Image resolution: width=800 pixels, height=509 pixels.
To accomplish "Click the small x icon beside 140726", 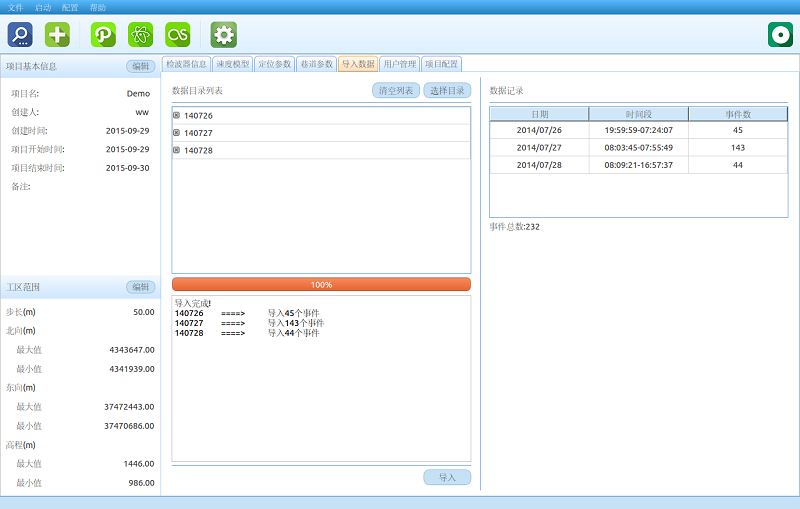I will [x=177, y=115].
